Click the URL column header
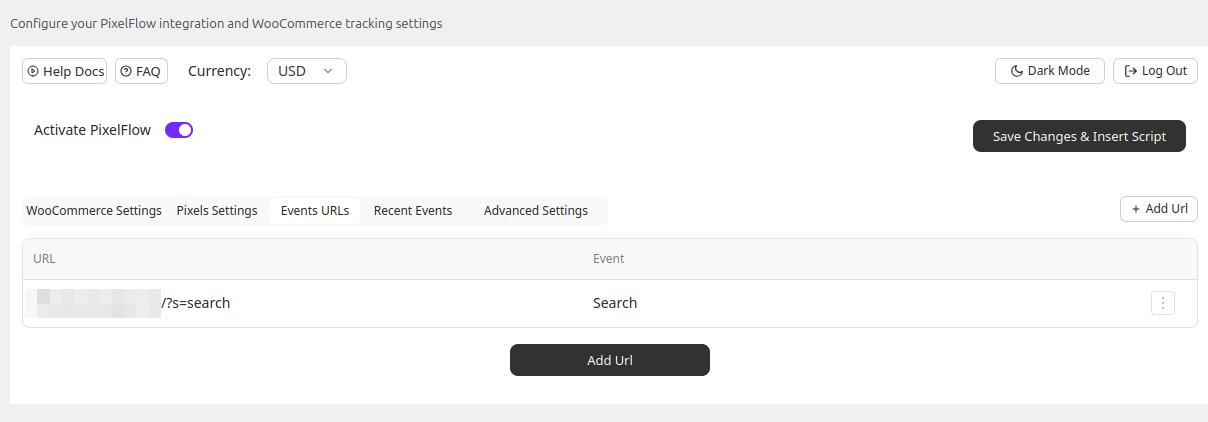The height and width of the screenshot is (422, 1208). click(44, 259)
